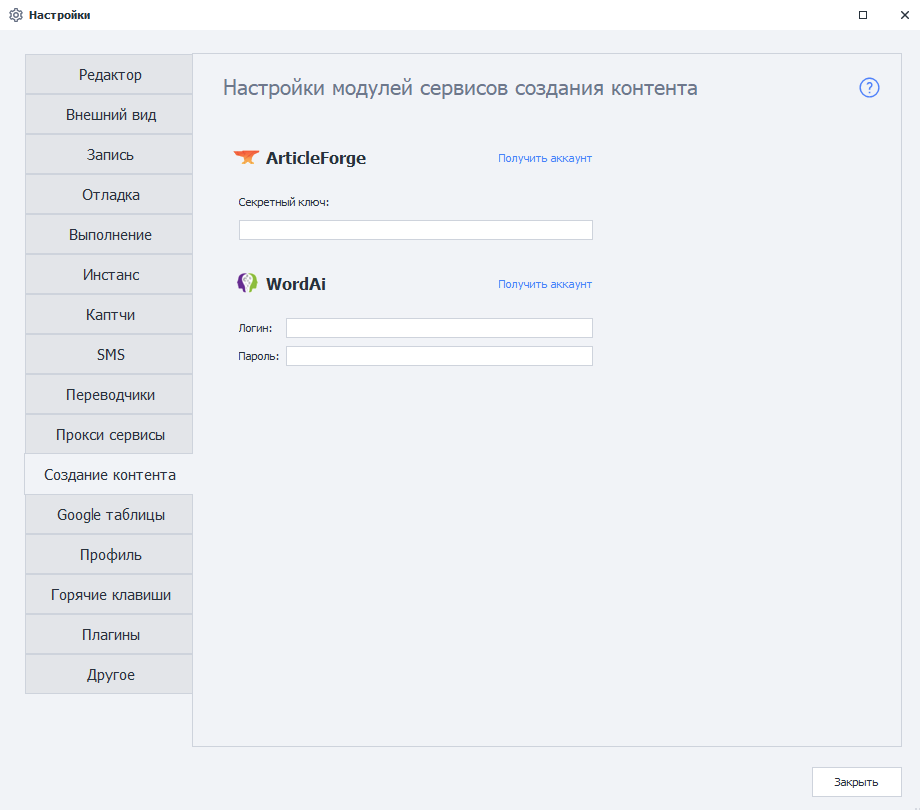
Task: Focus the Секретный ключ input field
Action: [x=415, y=230]
